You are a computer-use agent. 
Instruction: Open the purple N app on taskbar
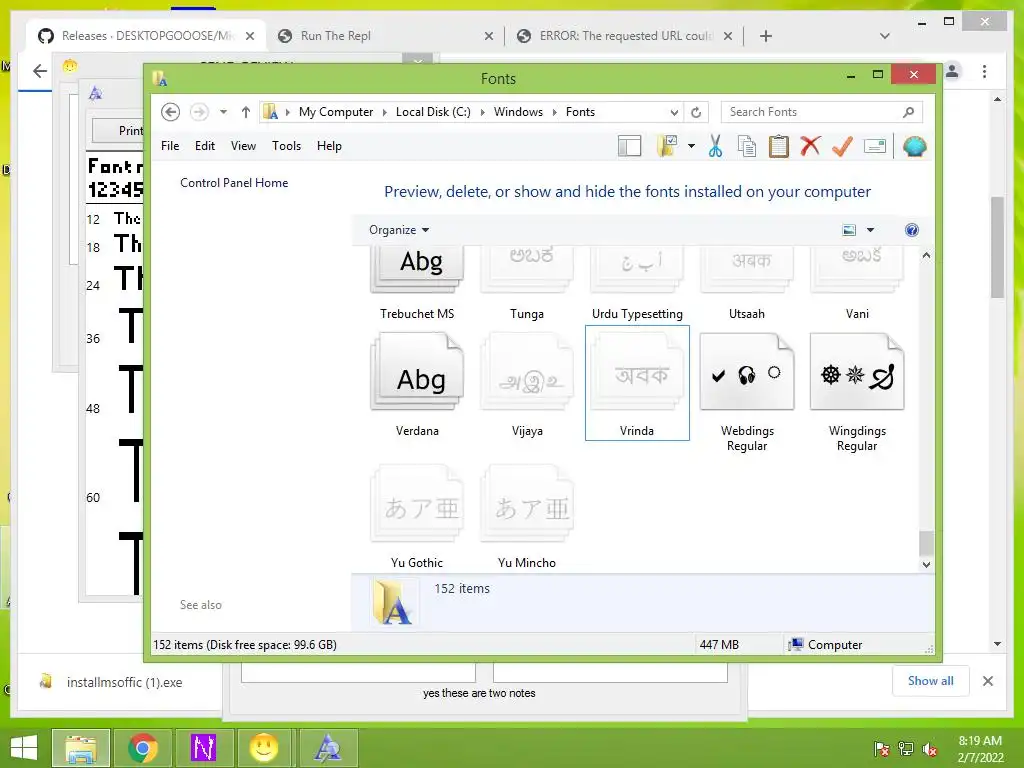point(203,748)
